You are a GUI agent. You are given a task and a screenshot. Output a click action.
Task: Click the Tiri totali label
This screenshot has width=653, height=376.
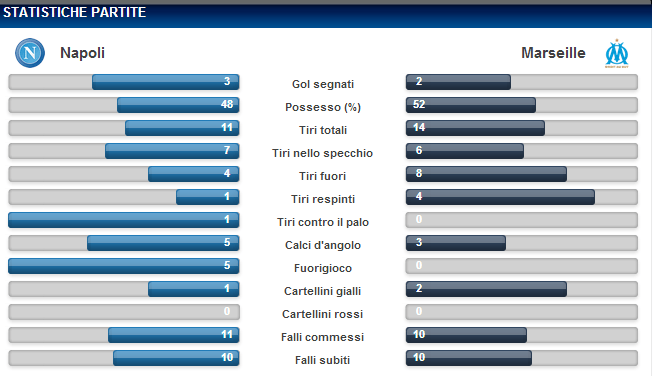point(323,130)
